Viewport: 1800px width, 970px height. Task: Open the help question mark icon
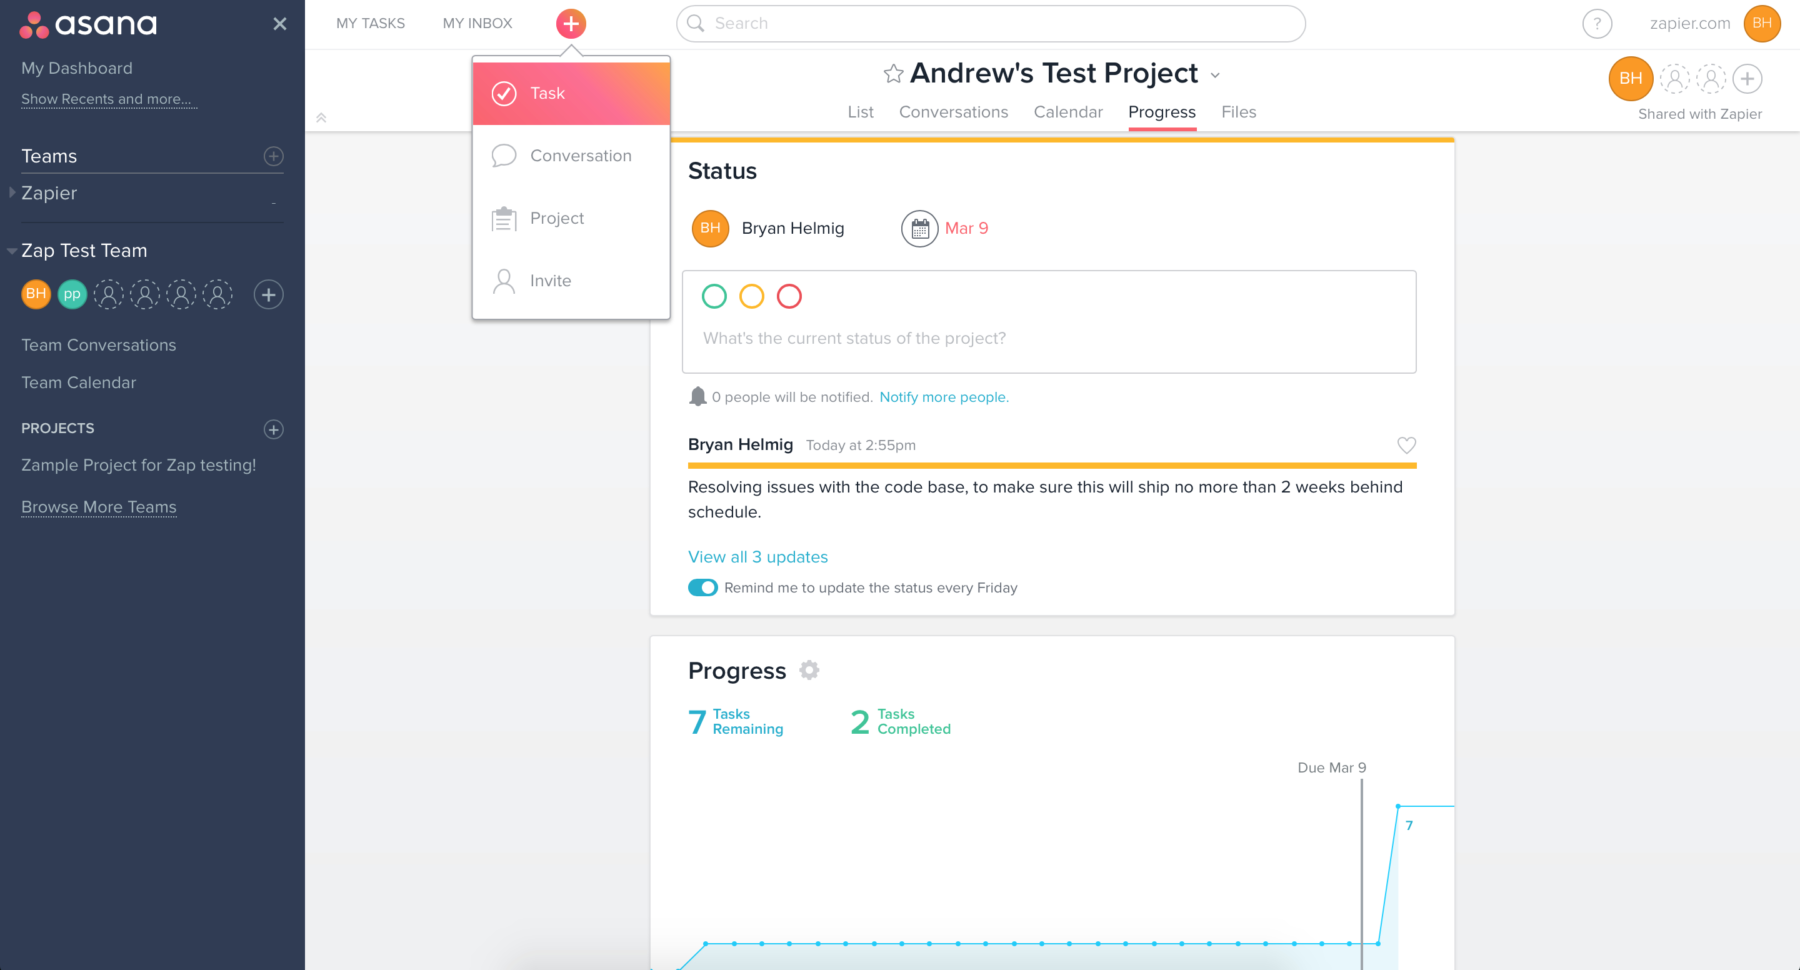(x=1597, y=23)
